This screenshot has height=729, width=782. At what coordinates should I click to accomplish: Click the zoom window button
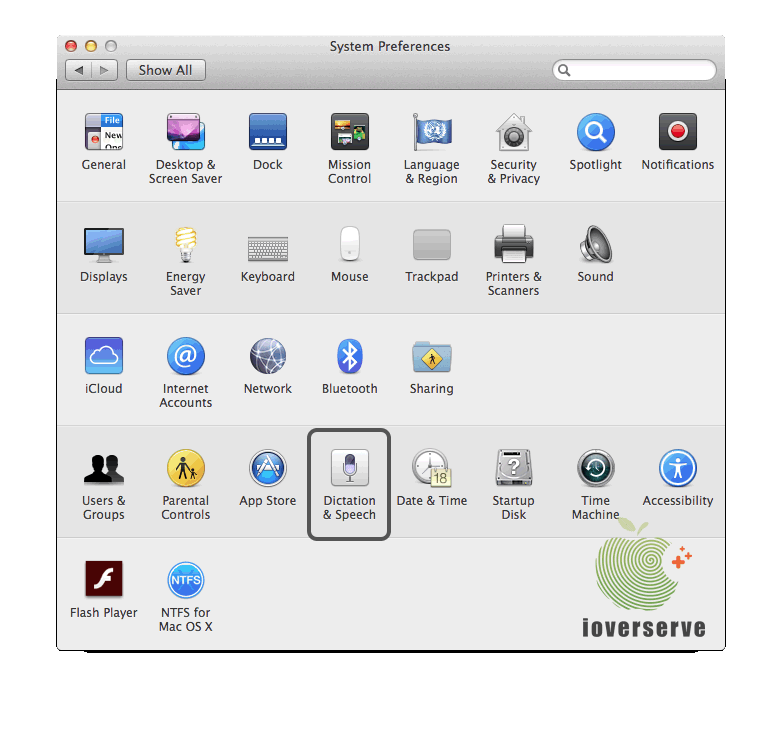pyautogui.click(x=111, y=46)
